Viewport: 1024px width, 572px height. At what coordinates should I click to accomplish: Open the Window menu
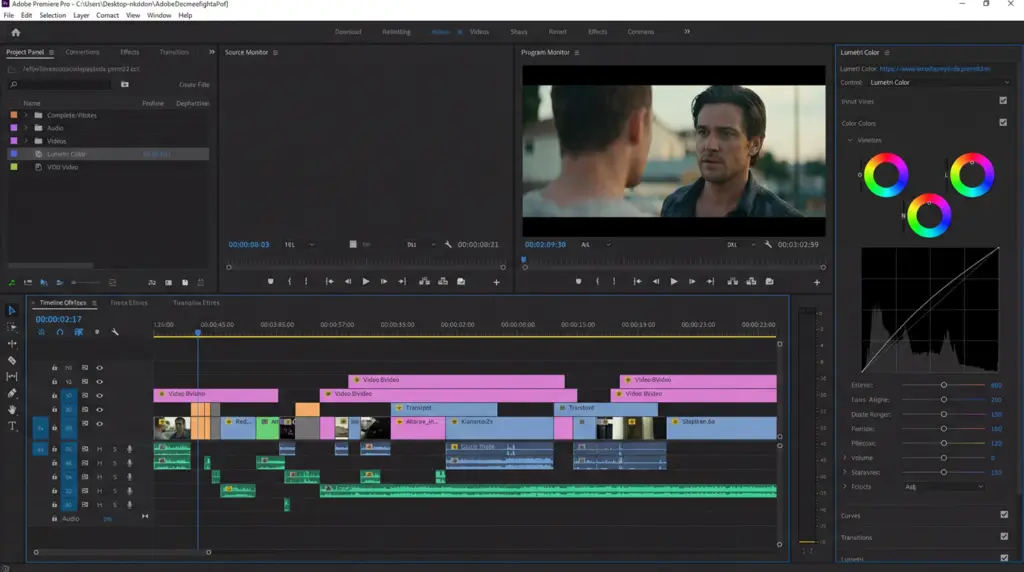point(159,15)
